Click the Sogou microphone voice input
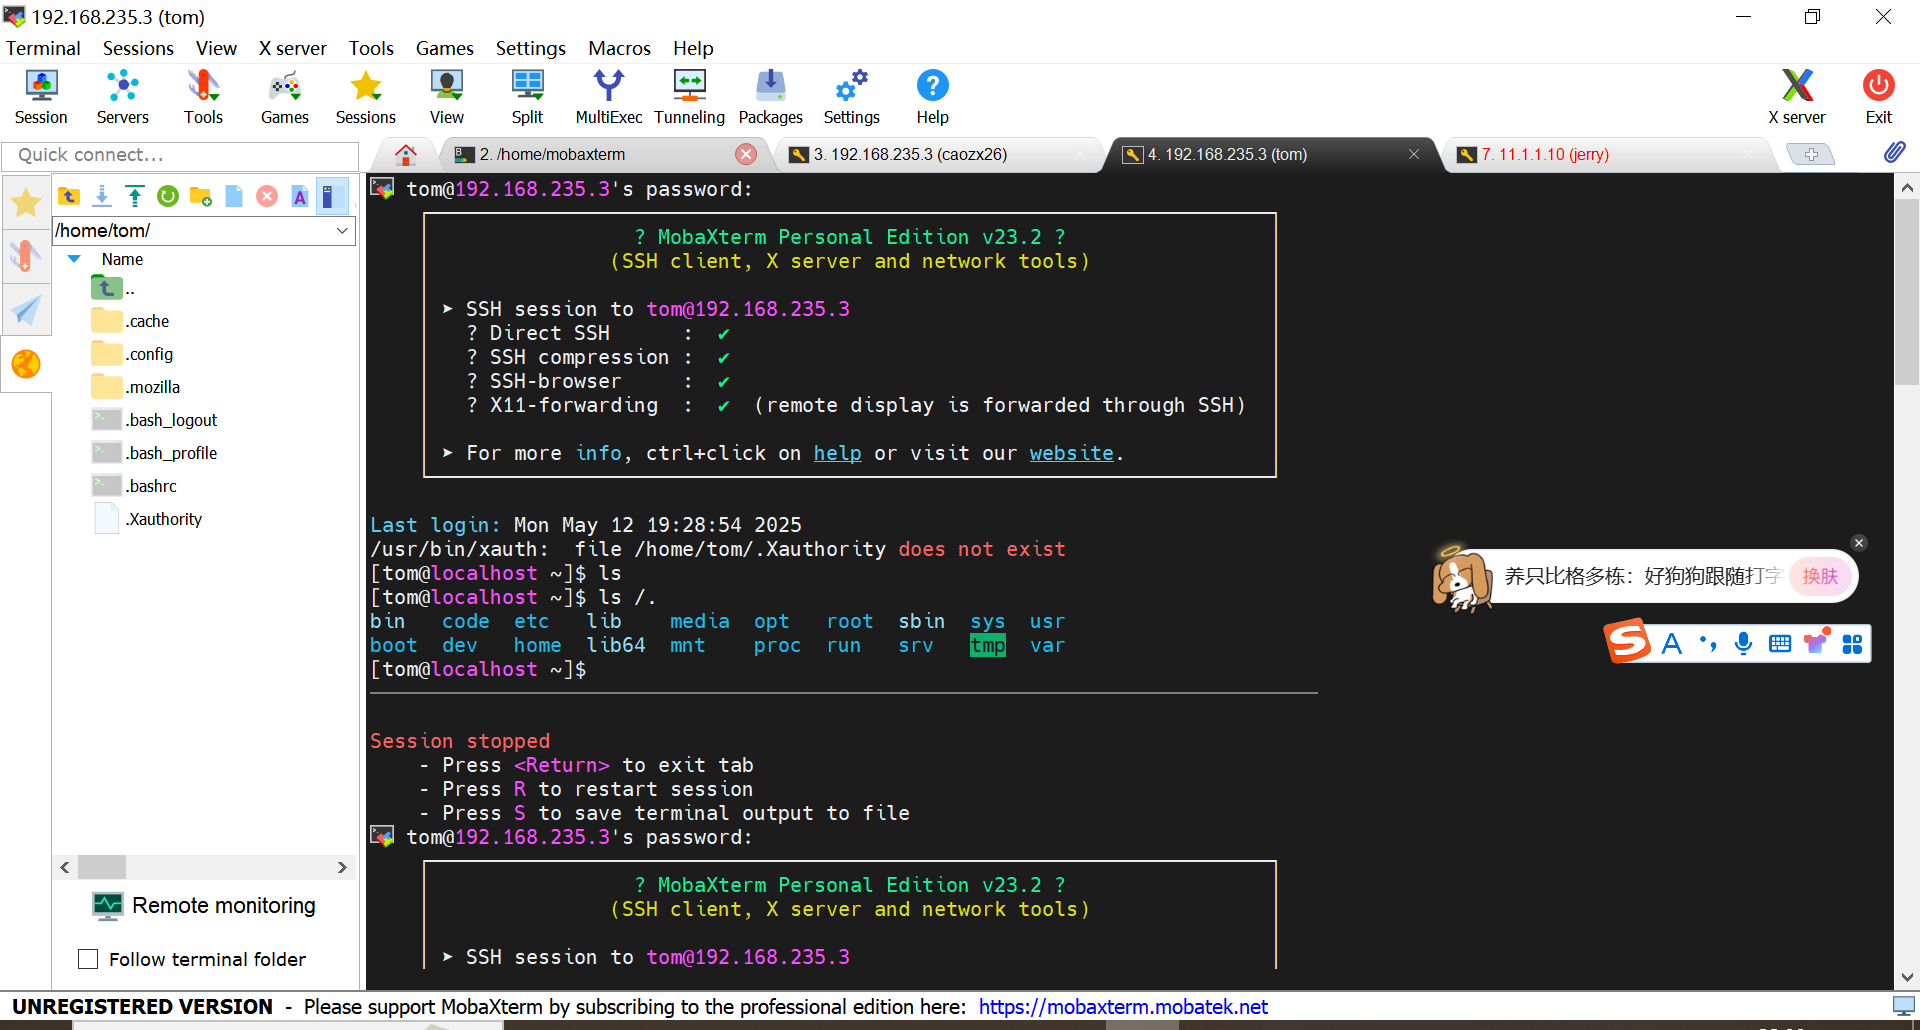This screenshot has width=1920, height=1030. [1743, 644]
